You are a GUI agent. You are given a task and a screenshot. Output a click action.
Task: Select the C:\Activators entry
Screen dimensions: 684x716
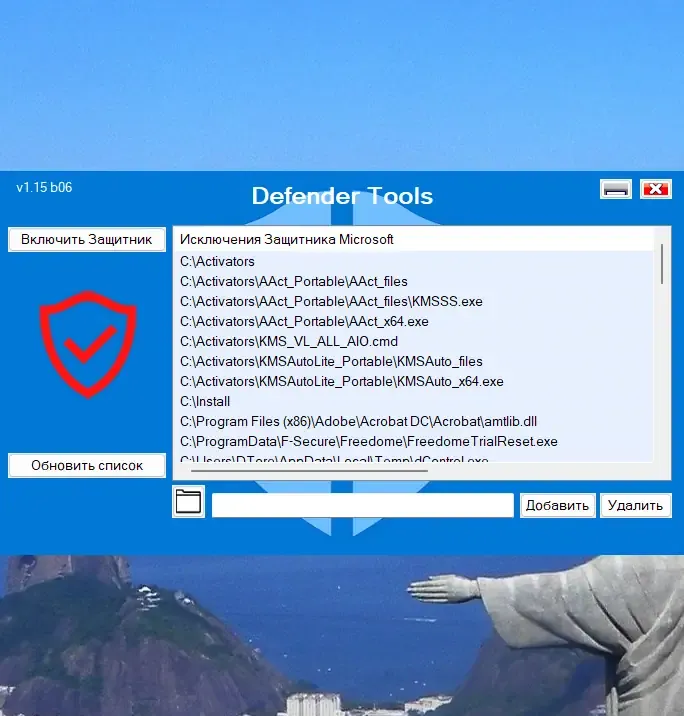pos(217,262)
